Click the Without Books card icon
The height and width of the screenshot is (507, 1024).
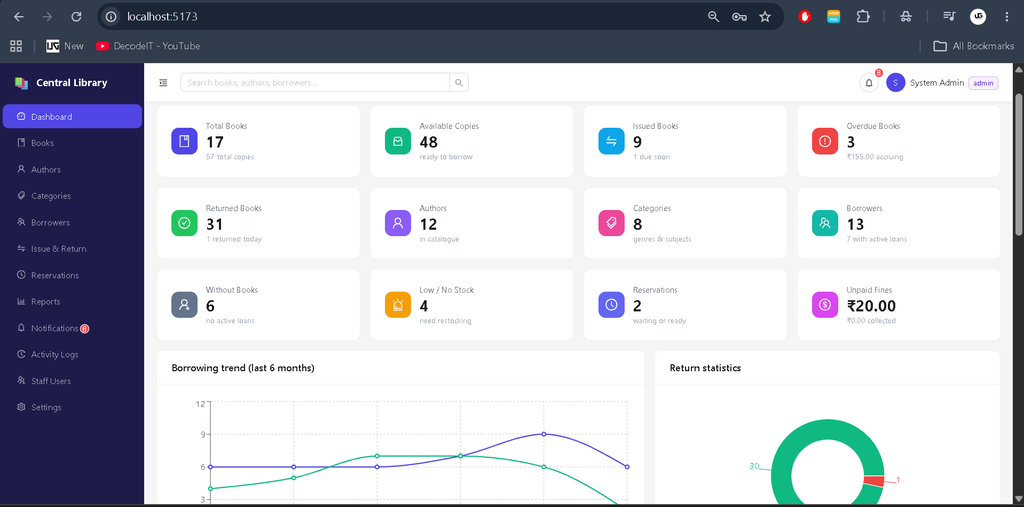[184, 304]
